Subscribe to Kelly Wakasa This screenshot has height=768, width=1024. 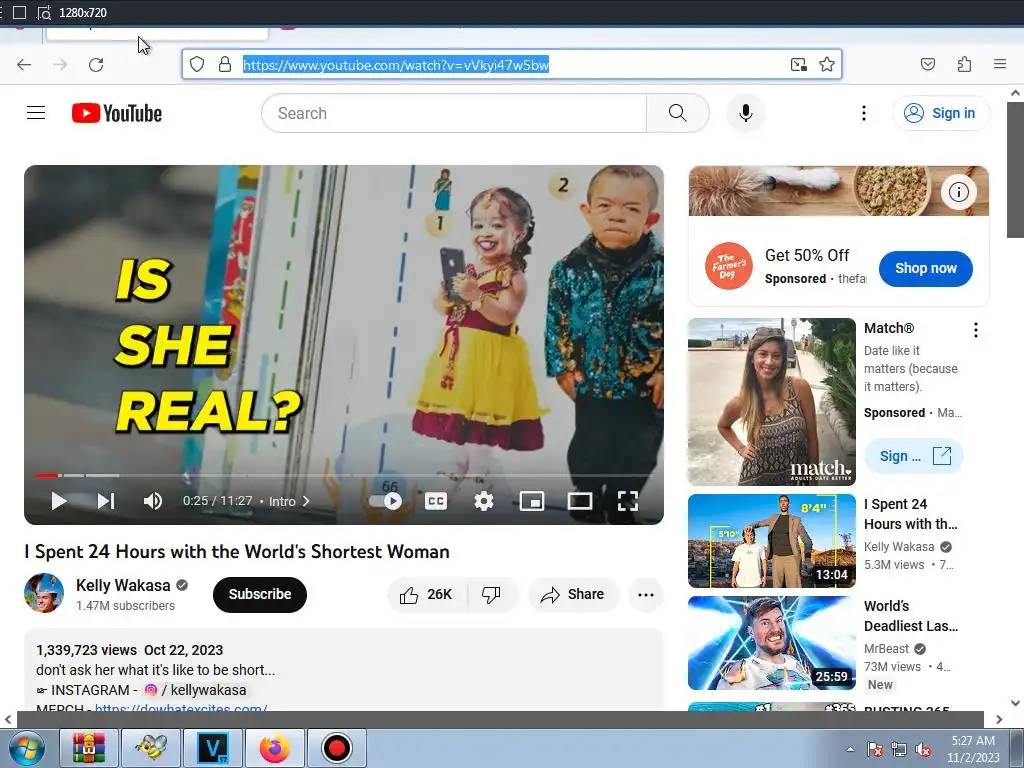coord(260,594)
